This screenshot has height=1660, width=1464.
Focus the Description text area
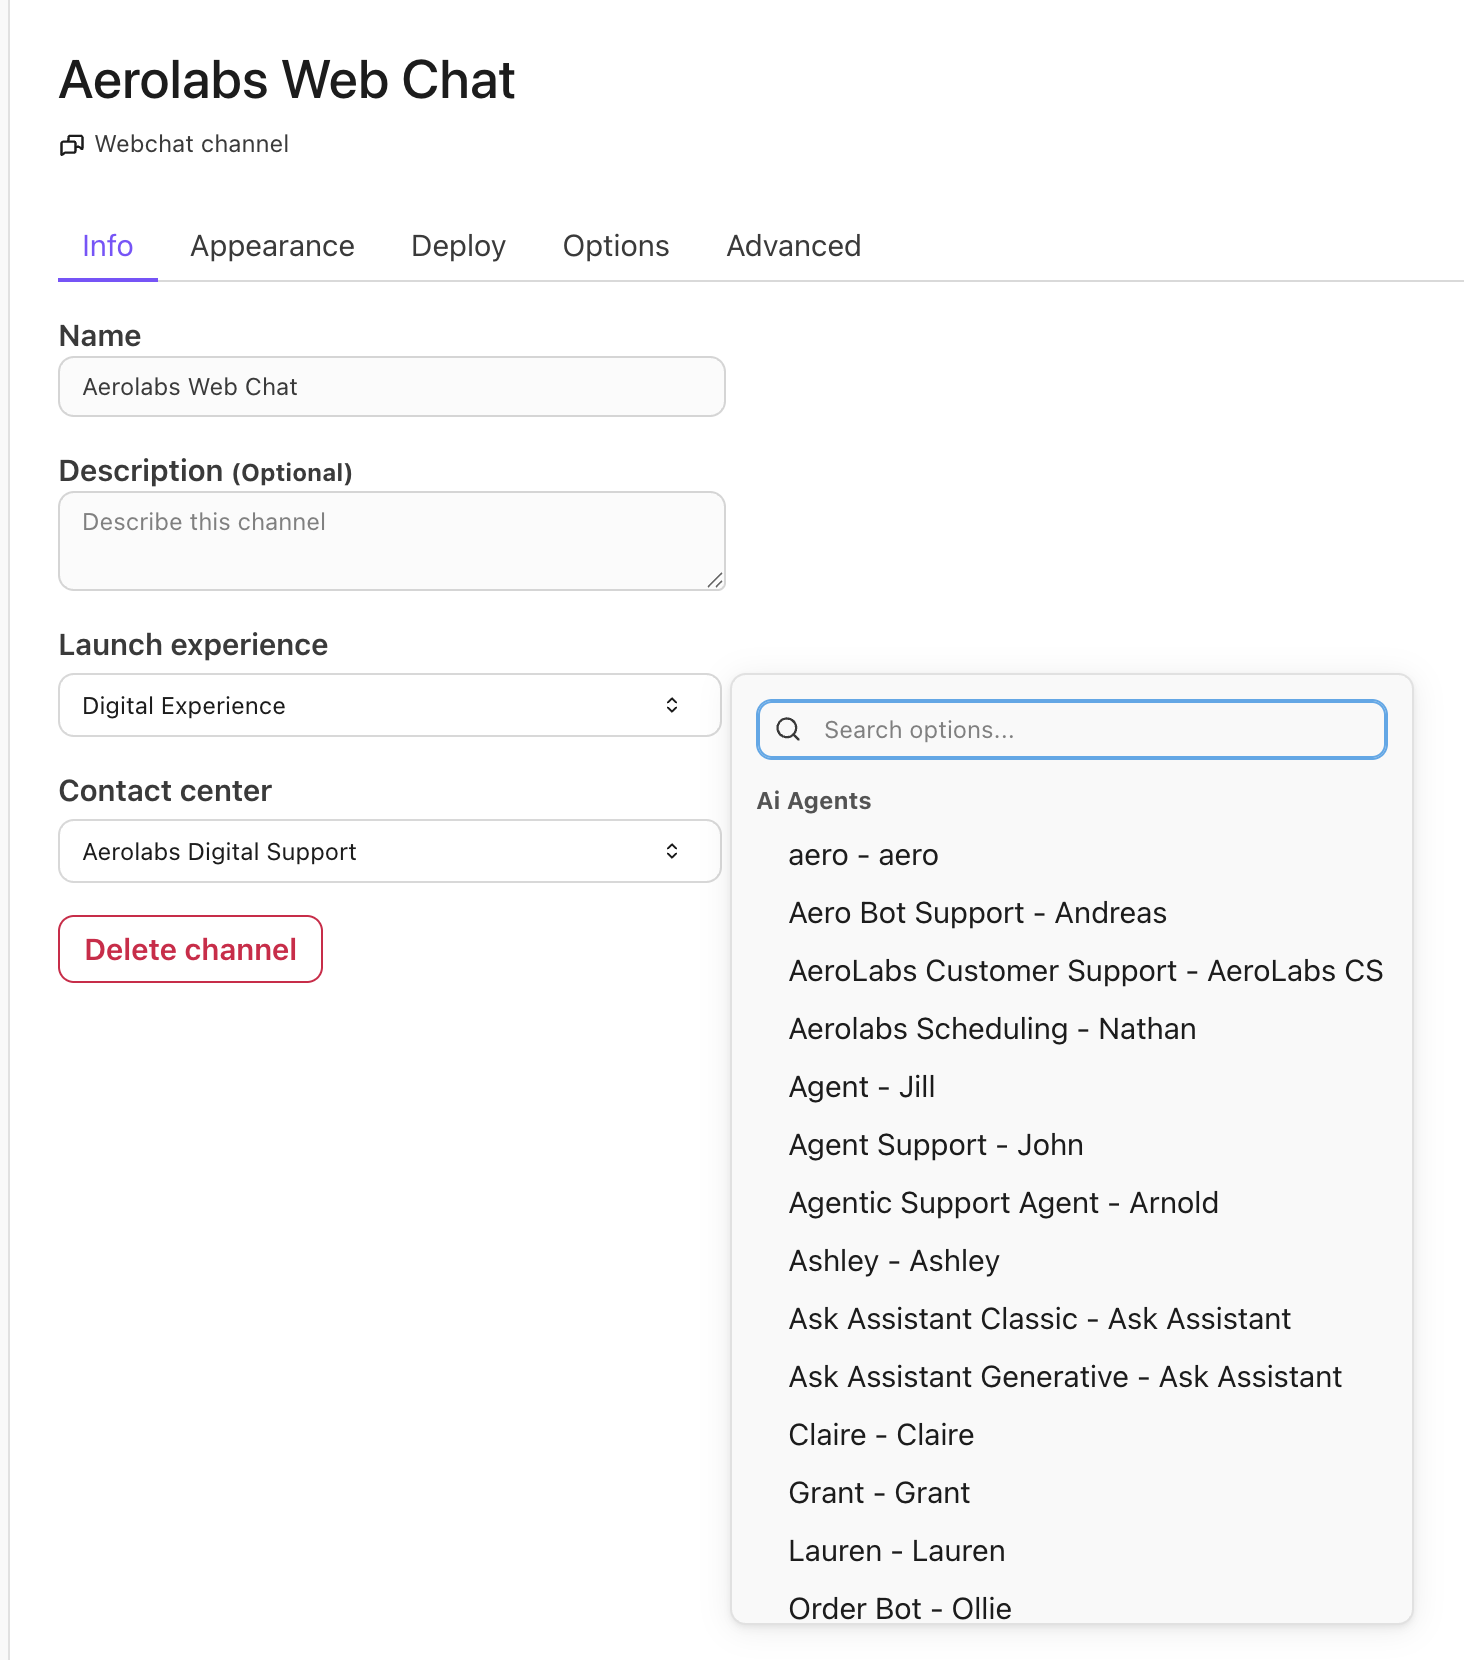pyautogui.click(x=392, y=541)
